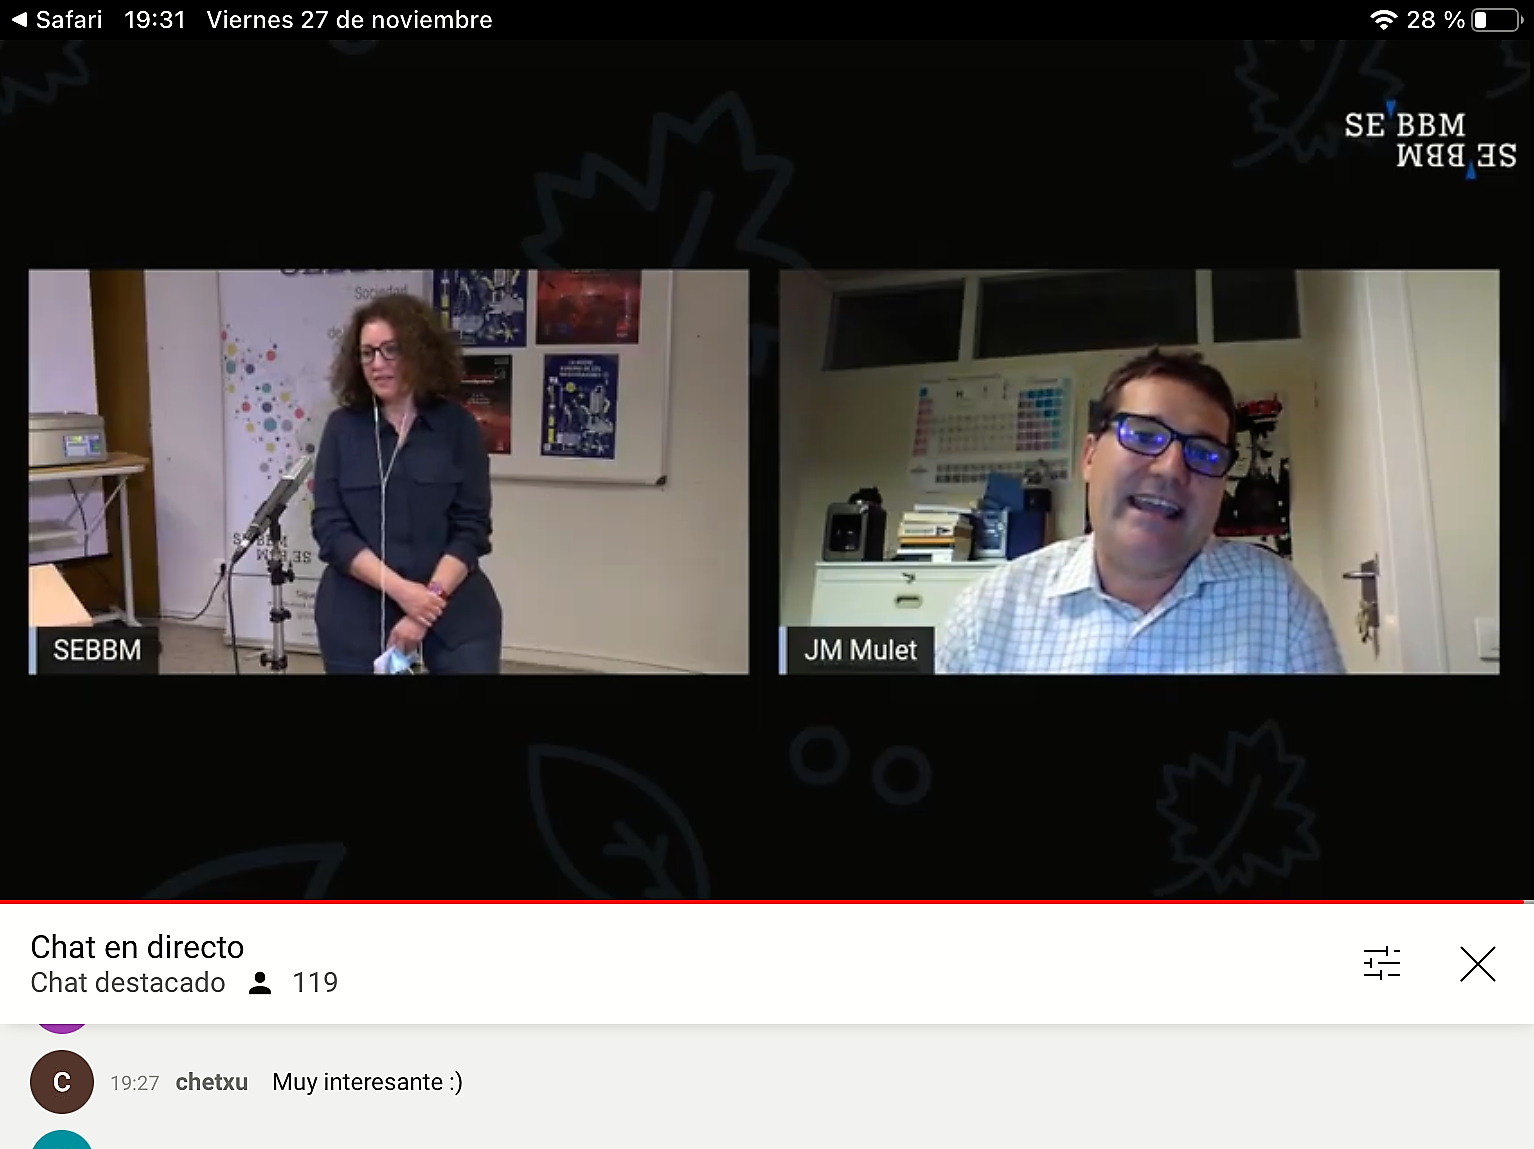
Task: Open the chetxu username profile
Action: [211, 1082]
